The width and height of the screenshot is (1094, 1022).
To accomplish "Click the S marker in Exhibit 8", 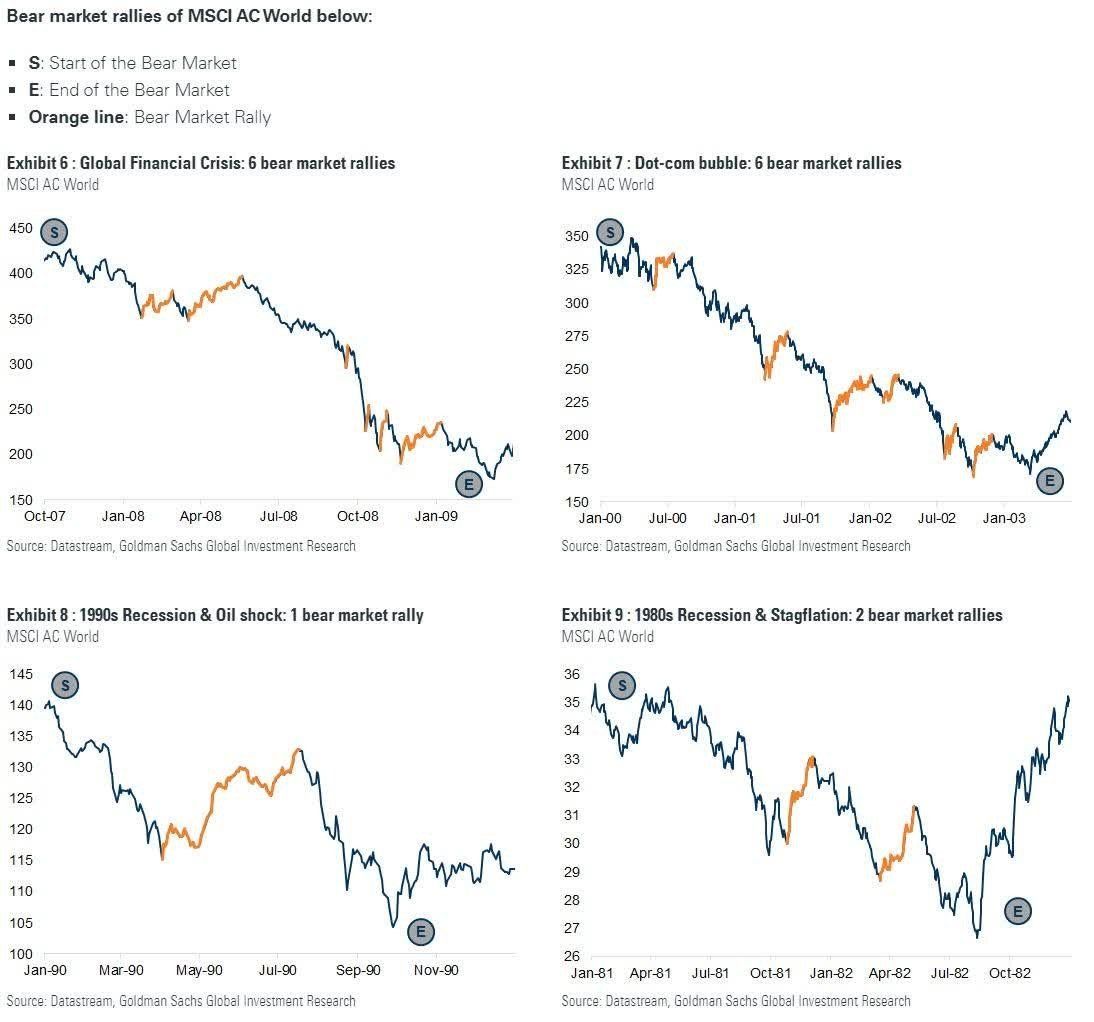I will [x=65, y=685].
